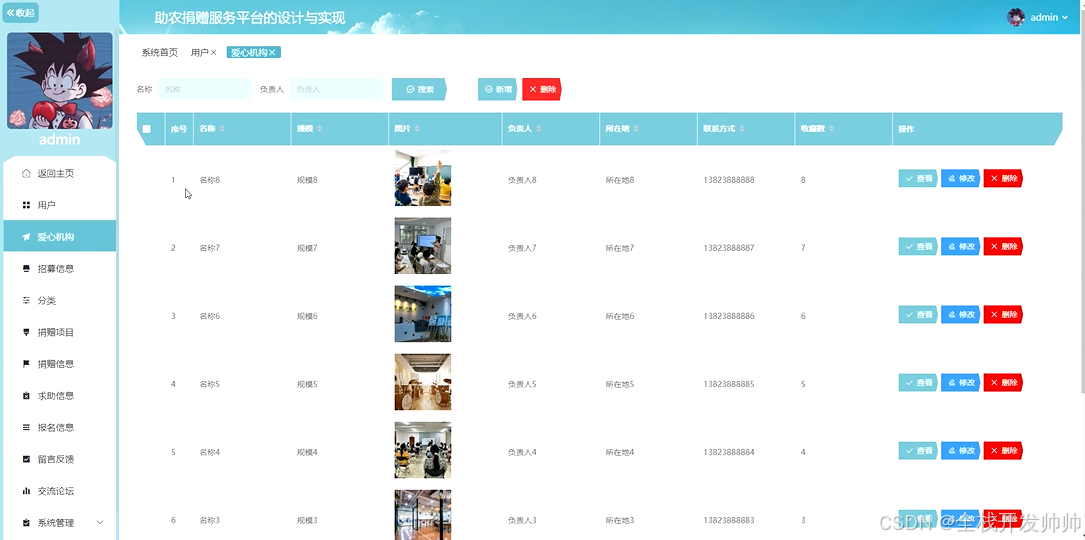Viewport: 1085px width, 540px height.
Task: Click the 负责人 search input field
Action: coord(336,89)
